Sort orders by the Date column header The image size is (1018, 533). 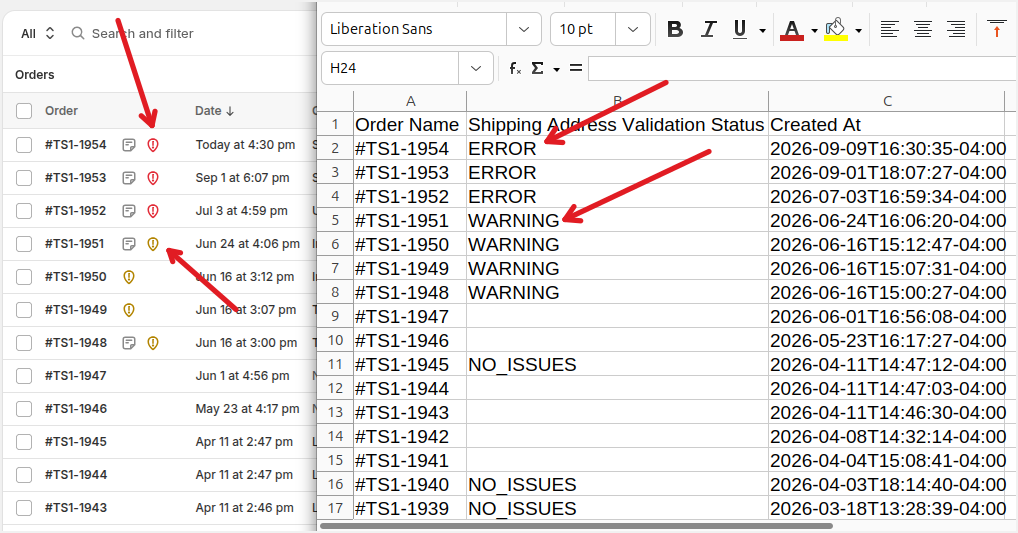click(214, 111)
